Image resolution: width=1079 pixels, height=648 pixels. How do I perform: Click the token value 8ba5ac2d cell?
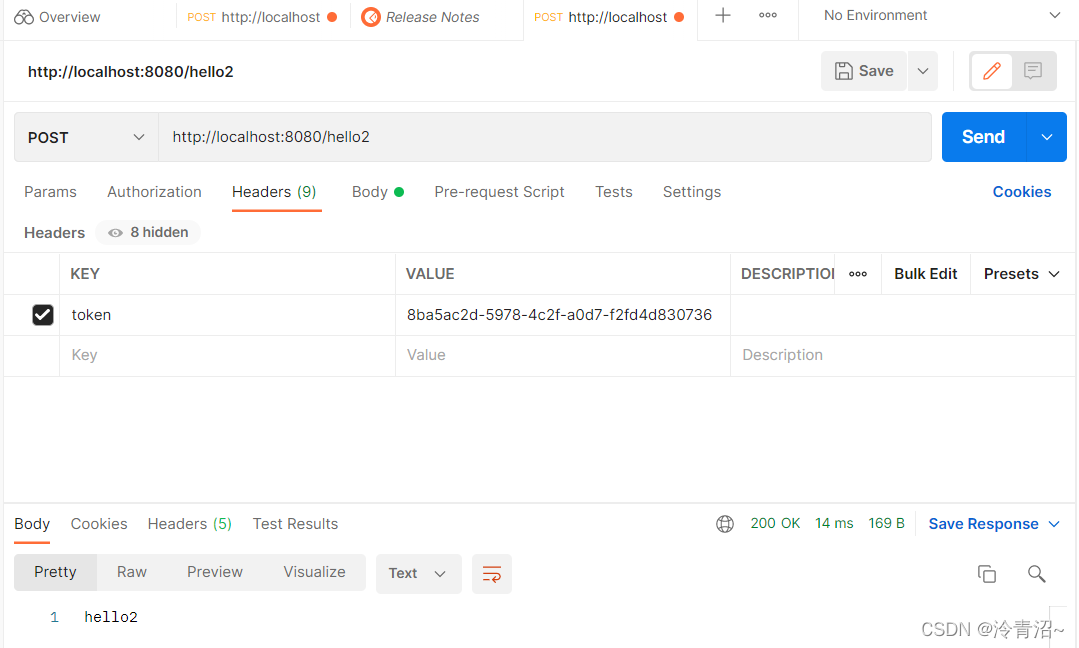(x=562, y=315)
